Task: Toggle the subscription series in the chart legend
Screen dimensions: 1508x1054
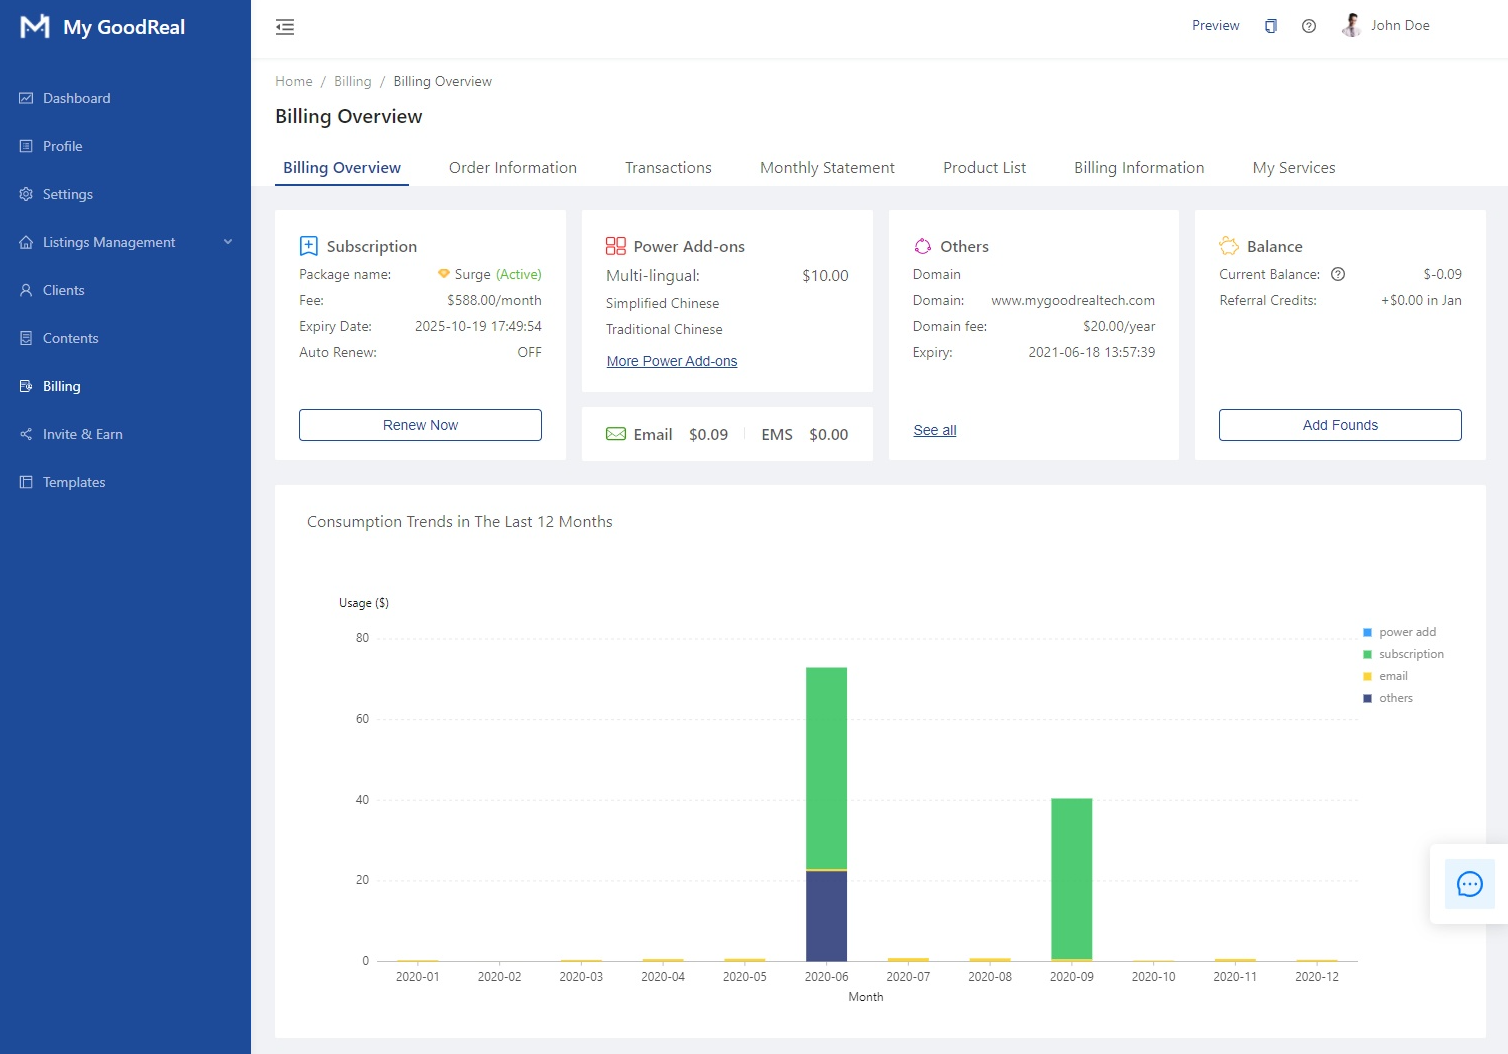Action: tap(1405, 654)
